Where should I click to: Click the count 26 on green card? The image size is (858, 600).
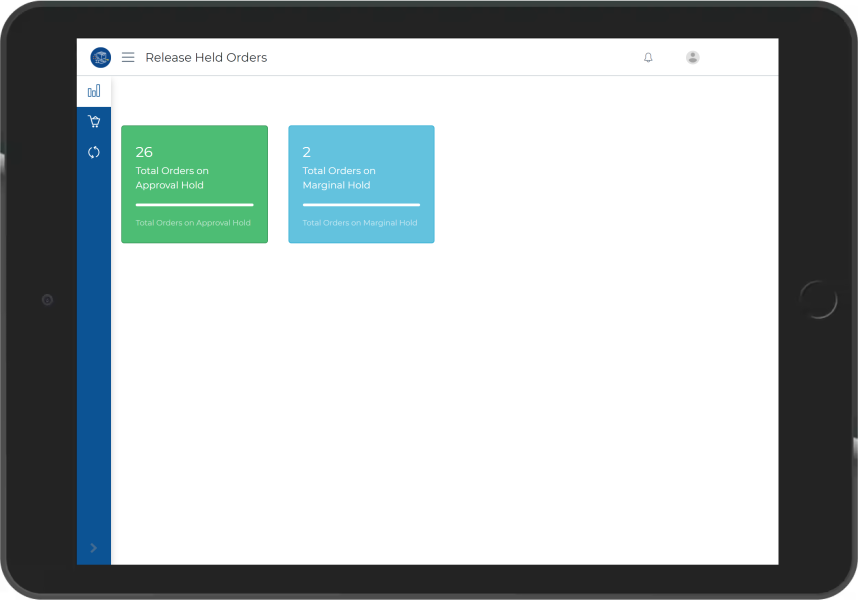point(144,152)
